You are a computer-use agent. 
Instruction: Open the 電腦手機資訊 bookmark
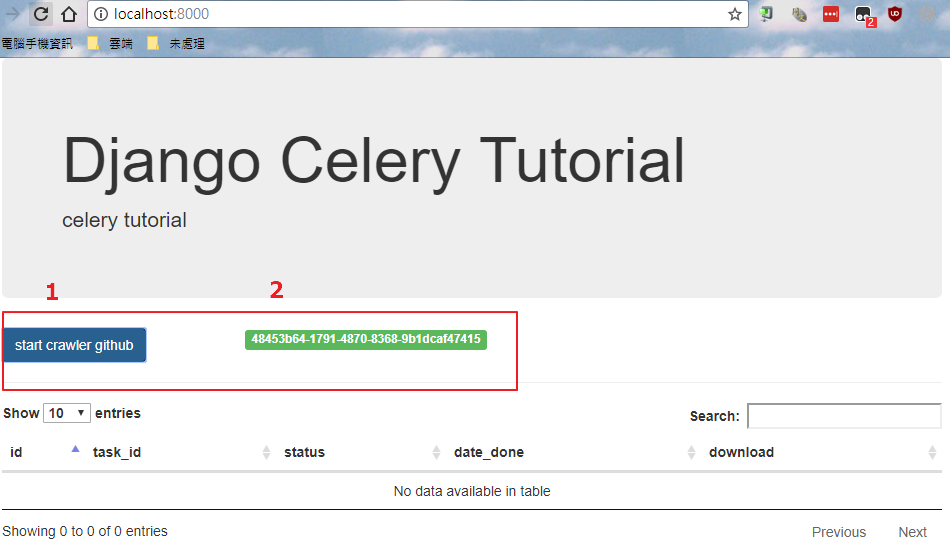coord(37,44)
